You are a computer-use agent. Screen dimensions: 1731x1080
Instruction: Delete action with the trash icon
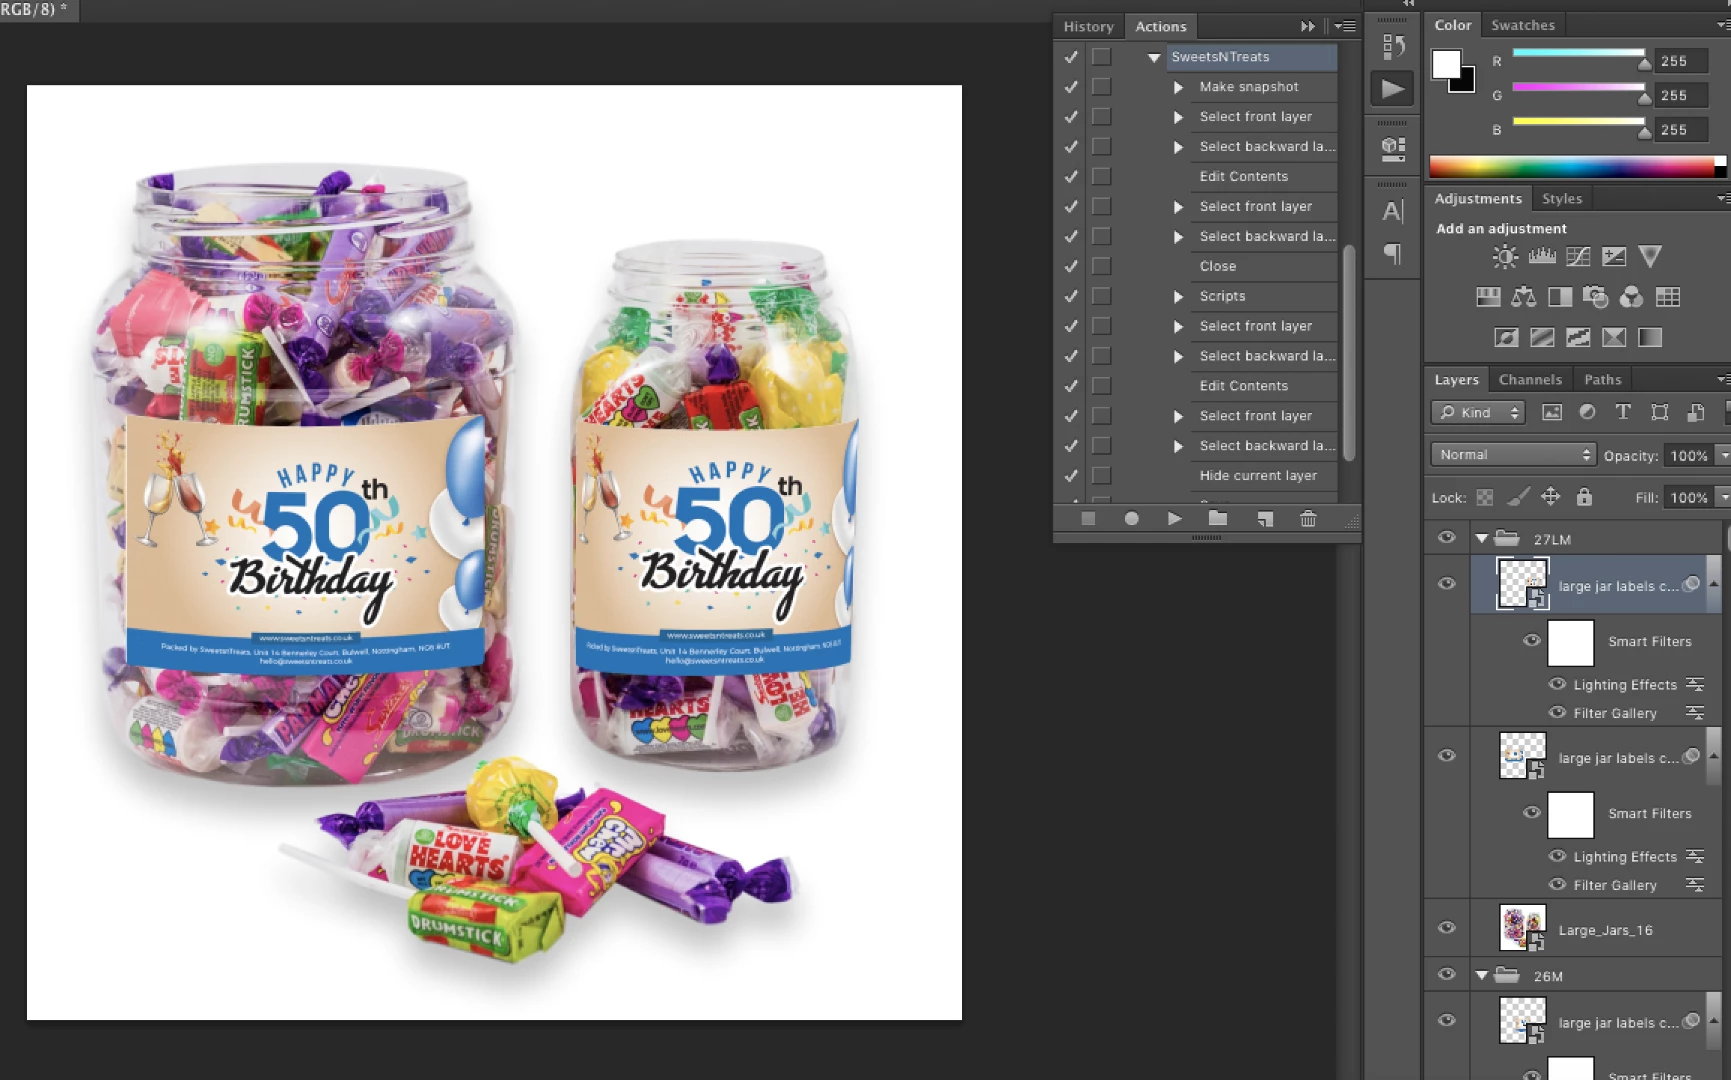click(1308, 518)
